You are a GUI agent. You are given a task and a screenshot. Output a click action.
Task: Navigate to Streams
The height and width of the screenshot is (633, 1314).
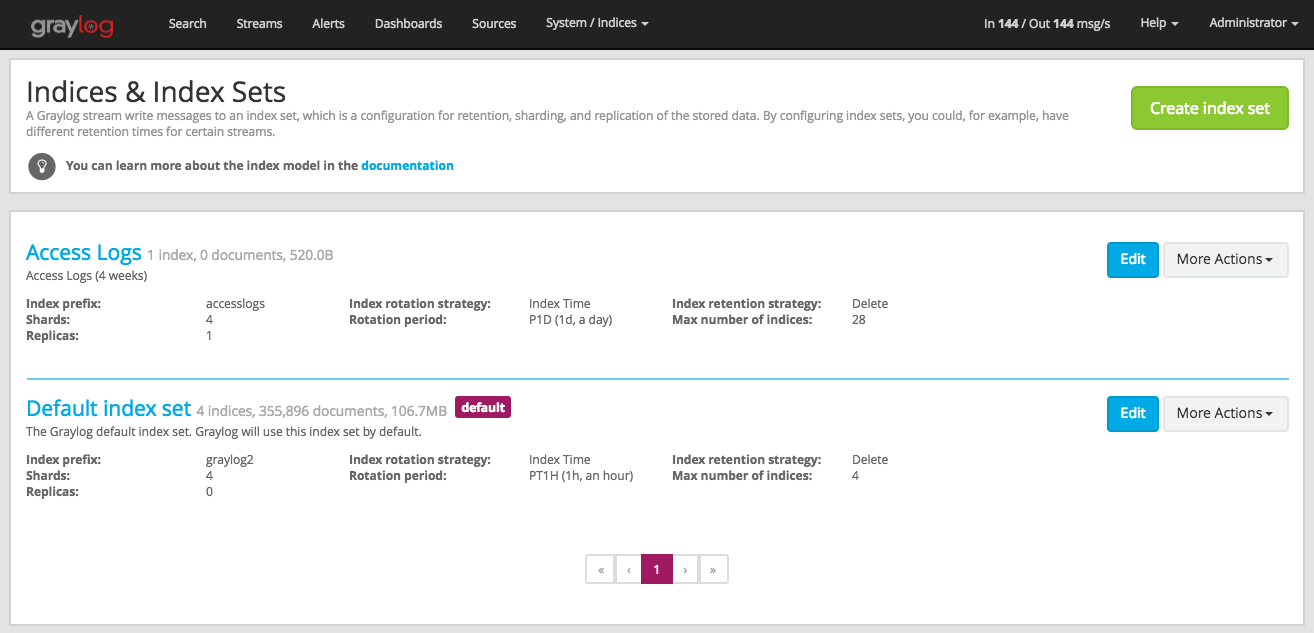259,23
